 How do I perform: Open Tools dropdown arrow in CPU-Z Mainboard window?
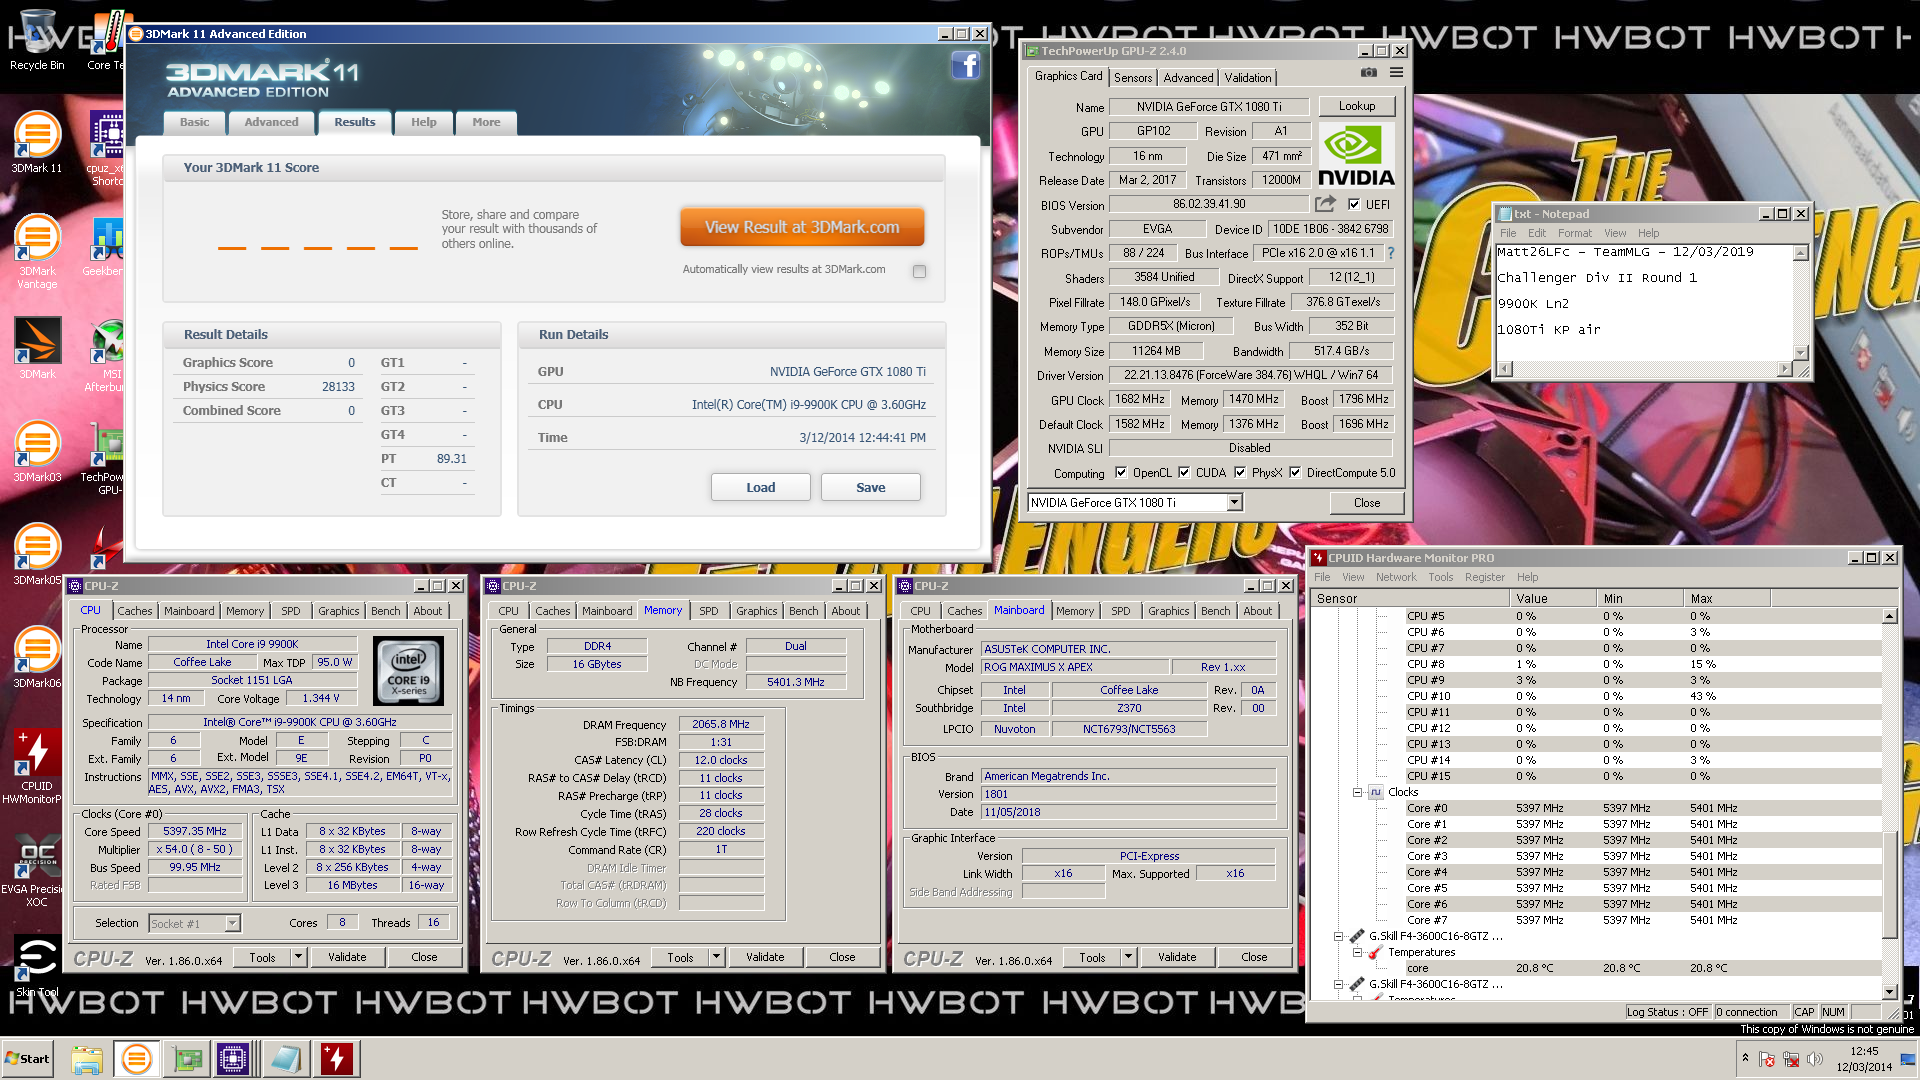tap(1127, 957)
